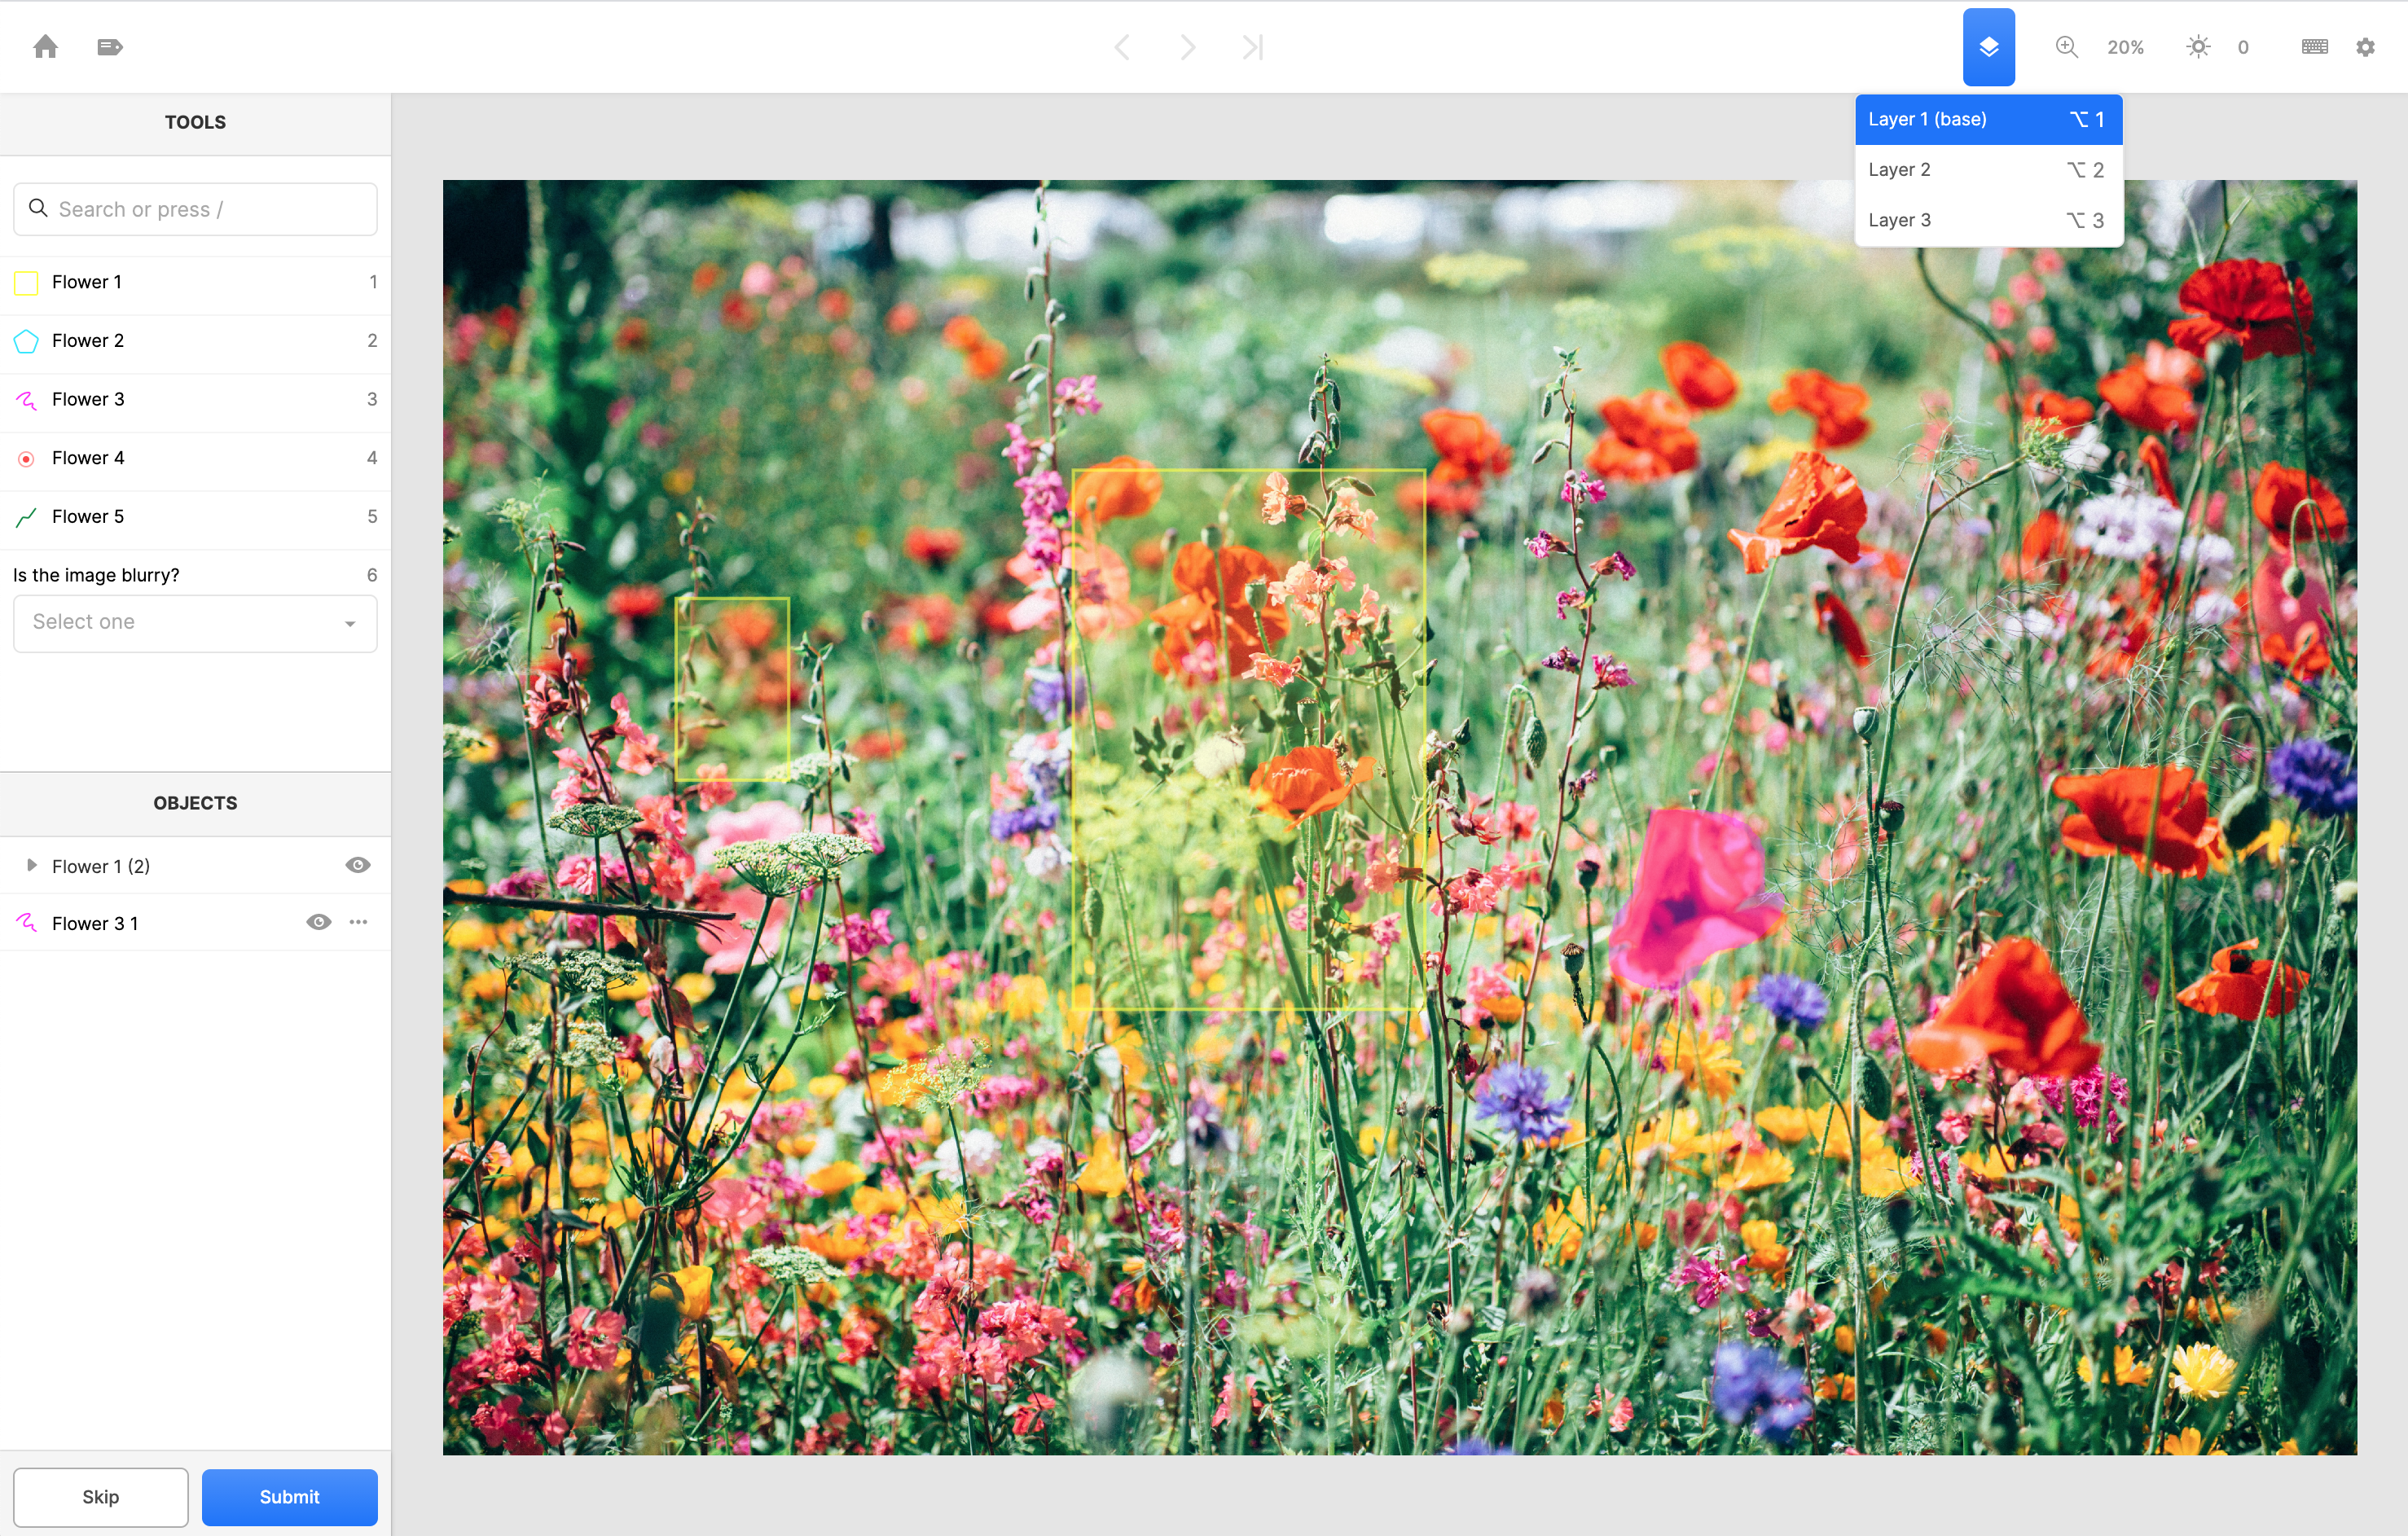Click the TOOLS panel header
This screenshot has height=1536, width=2408.
[195, 122]
